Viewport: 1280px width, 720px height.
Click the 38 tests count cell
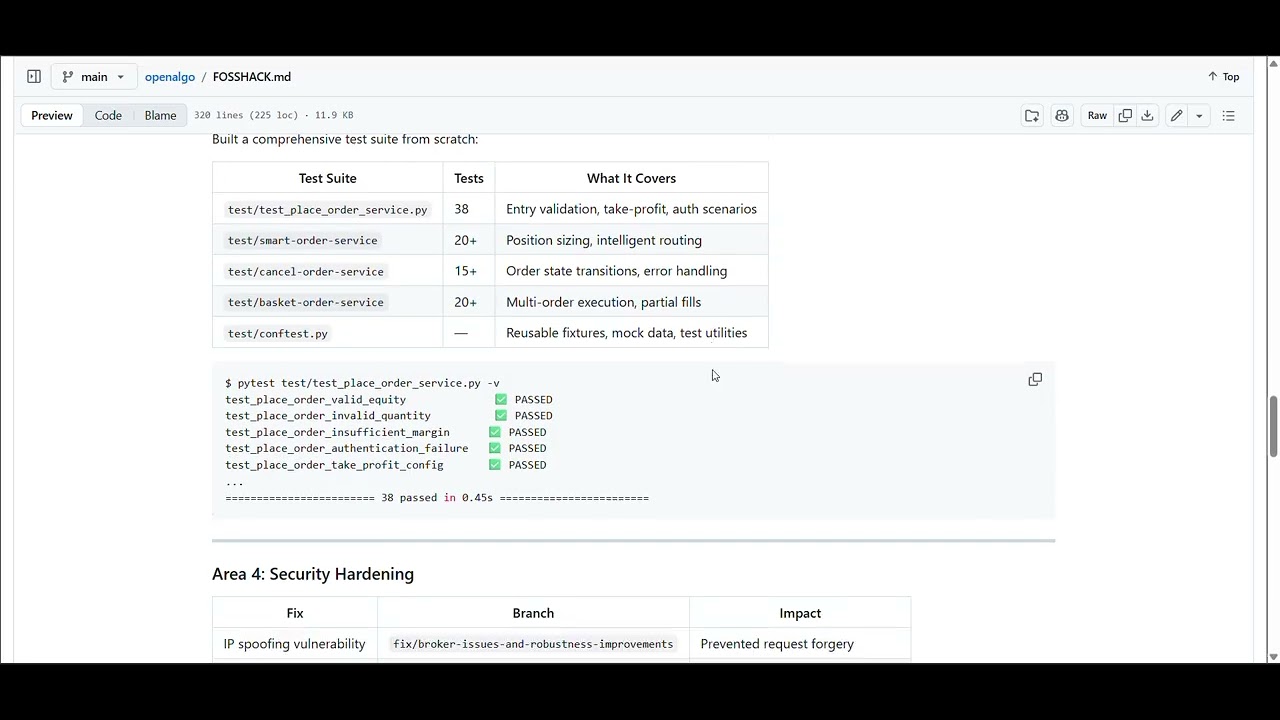[x=469, y=209]
